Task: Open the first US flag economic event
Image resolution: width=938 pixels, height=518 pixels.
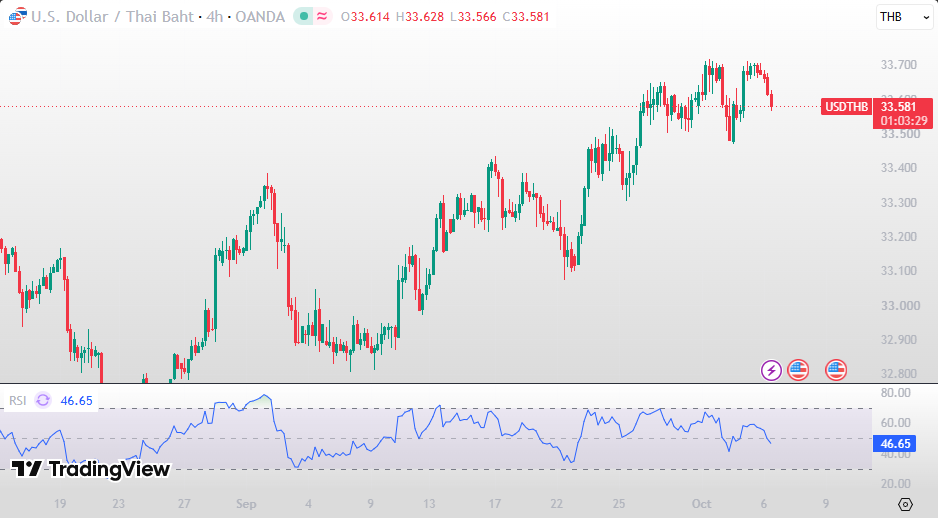Action: (x=798, y=370)
